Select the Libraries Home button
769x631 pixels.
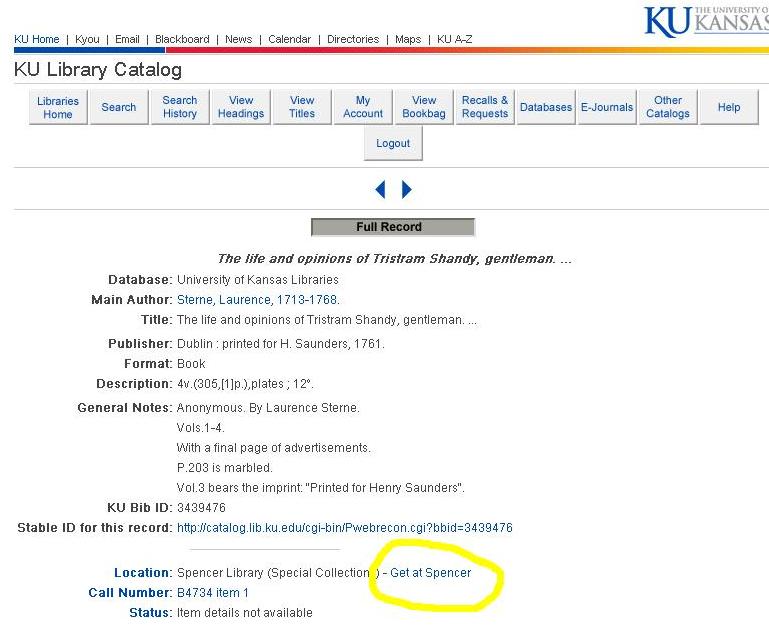58,107
